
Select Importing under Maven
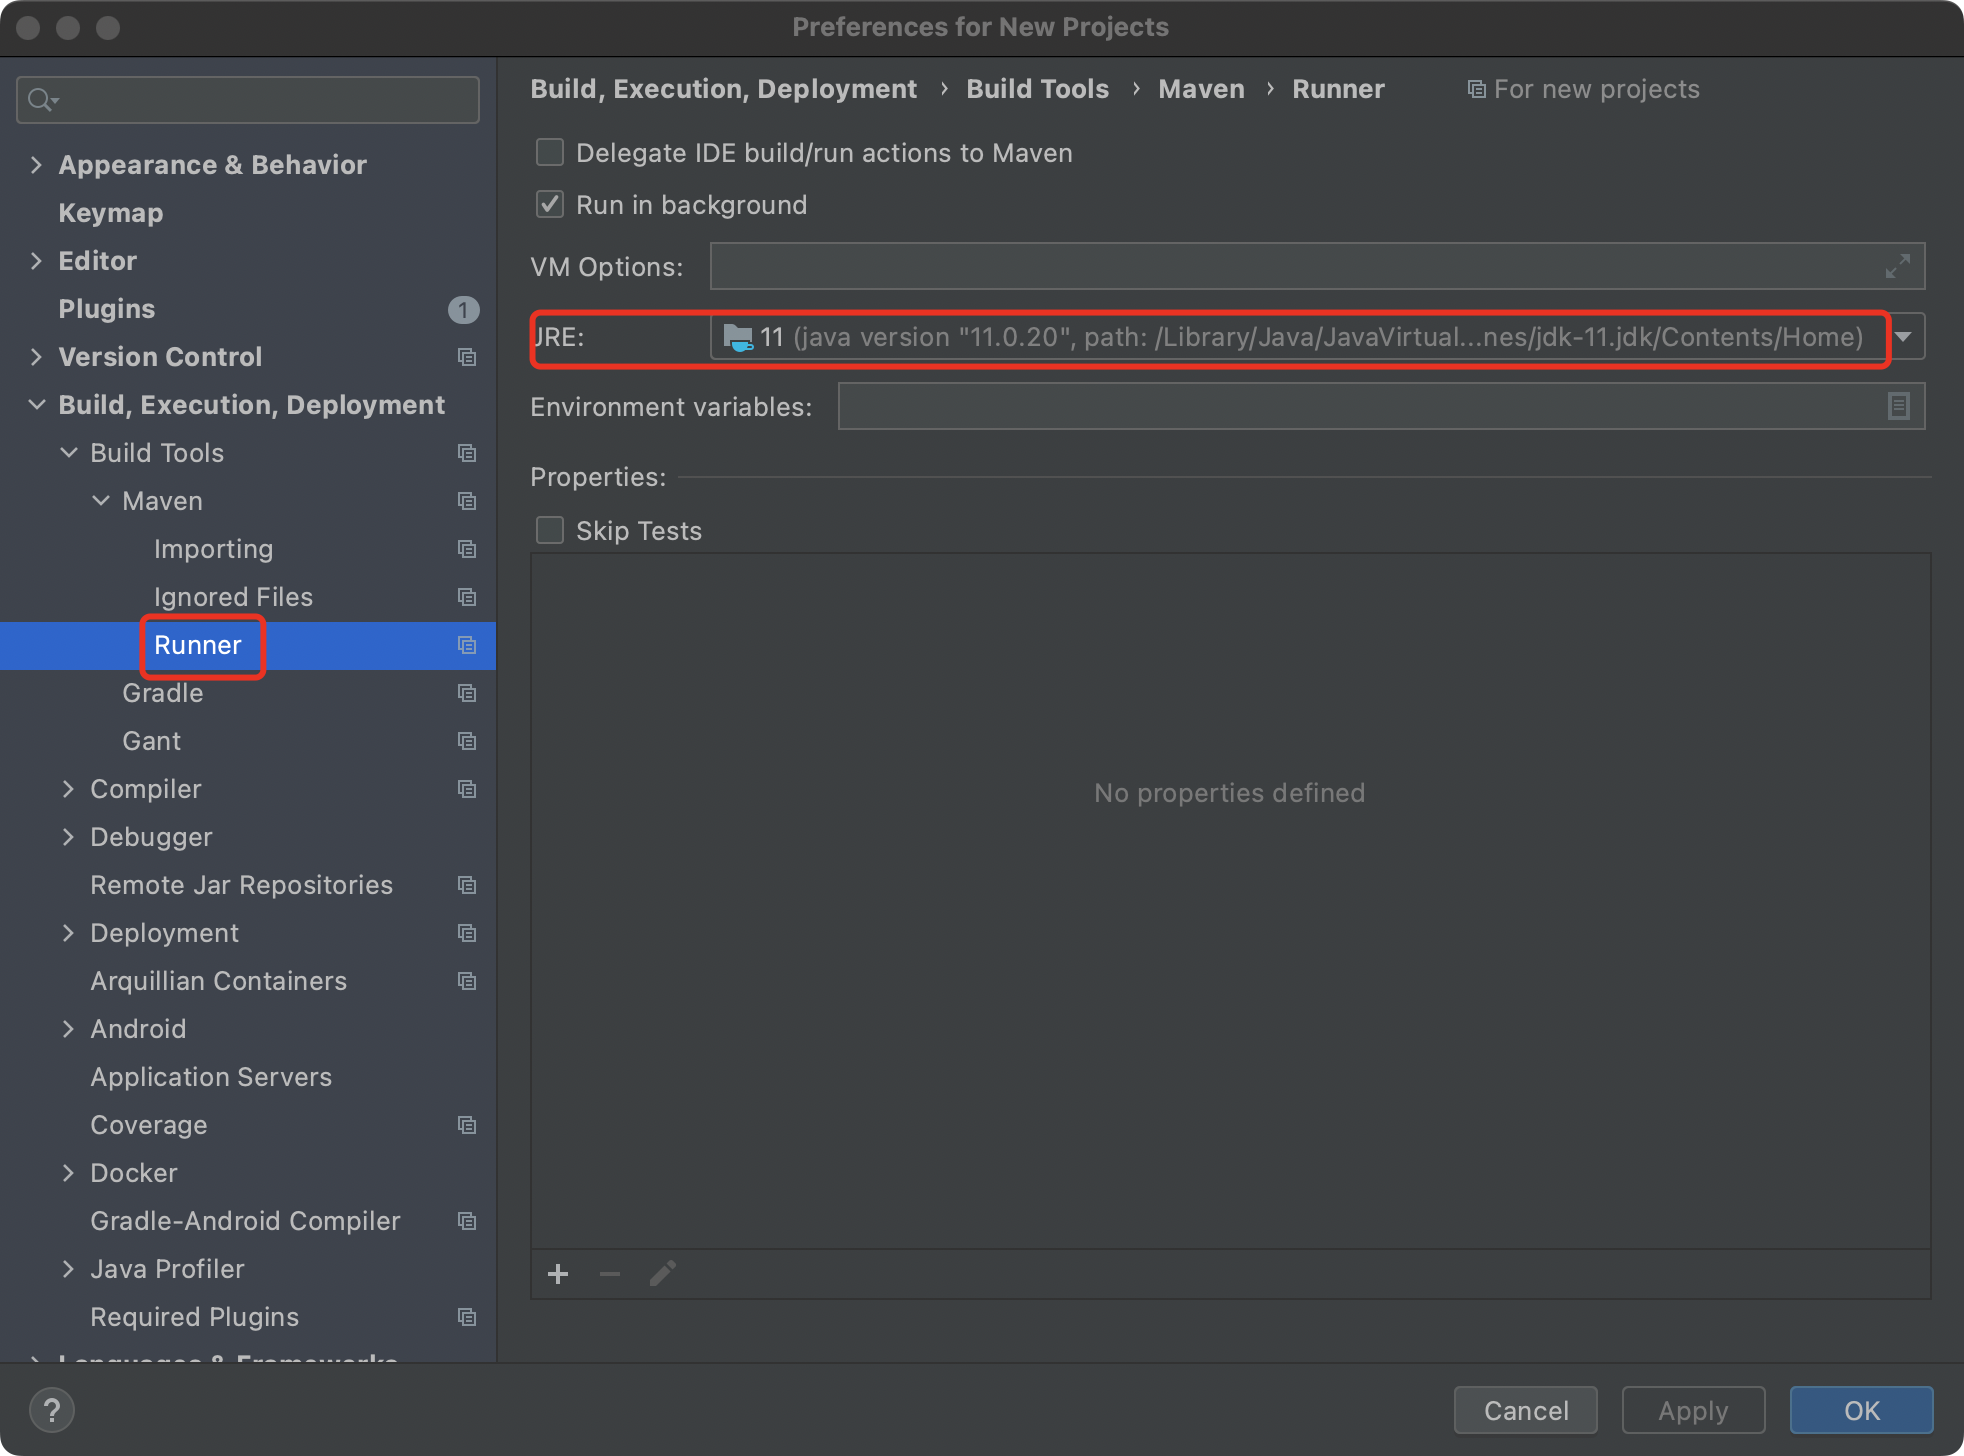coord(213,549)
